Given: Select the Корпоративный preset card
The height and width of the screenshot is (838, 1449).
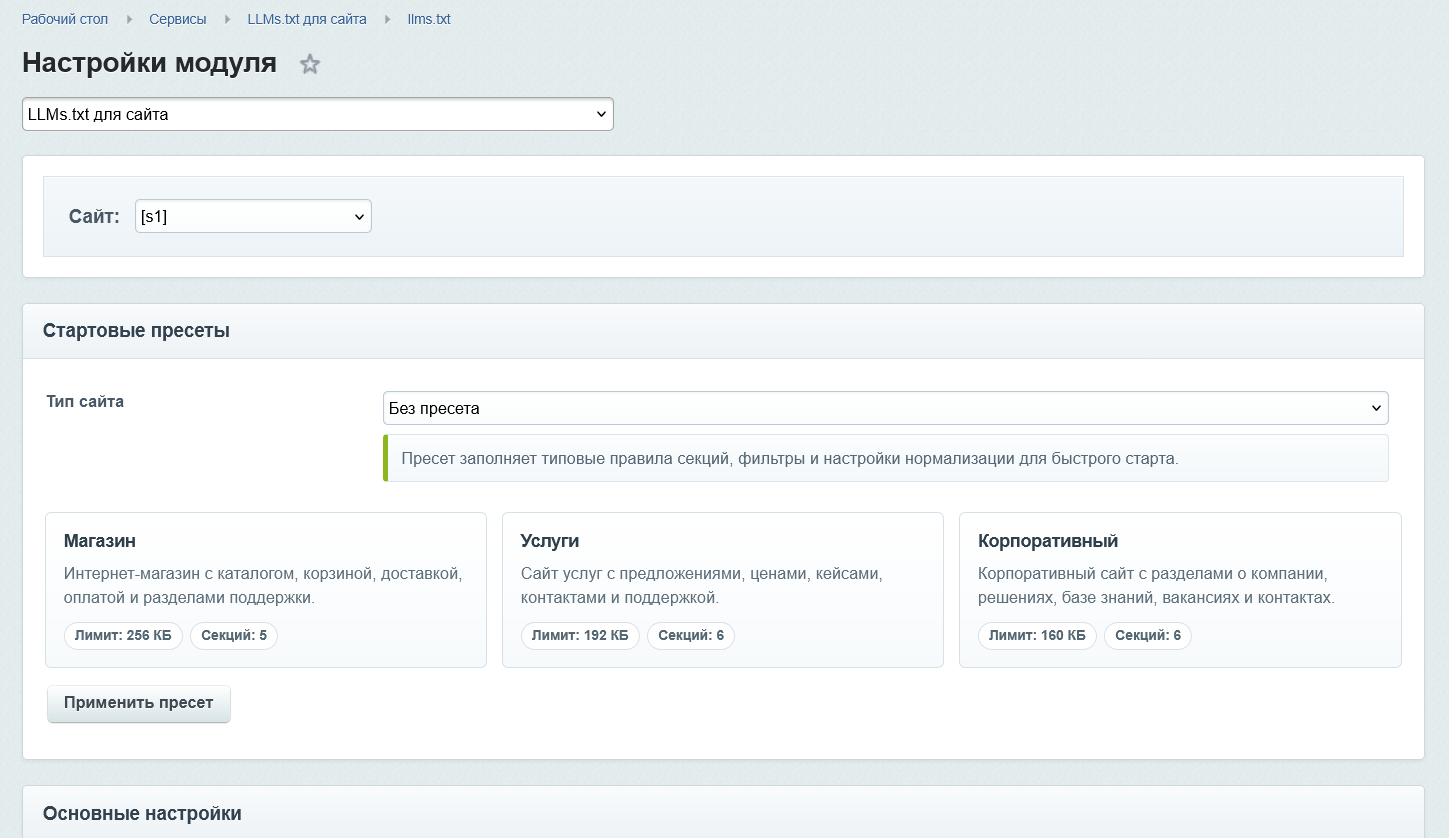Looking at the screenshot, I should pyautogui.click(x=1180, y=590).
